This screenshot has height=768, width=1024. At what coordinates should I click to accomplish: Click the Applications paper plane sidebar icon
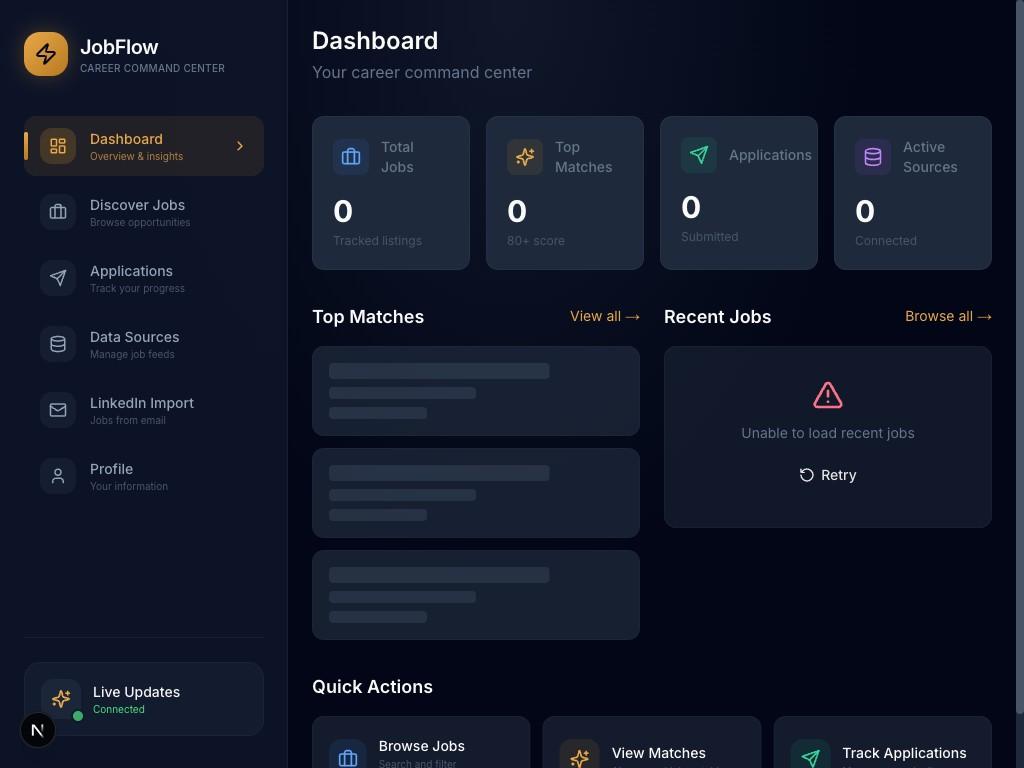(58, 278)
